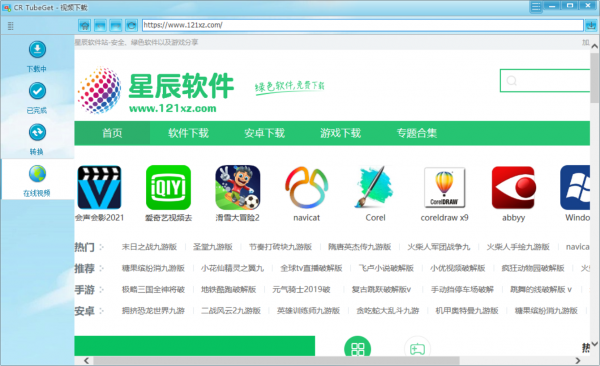Open the 二战风云2九游版 link
This screenshot has width=600, height=366.
point(231,310)
